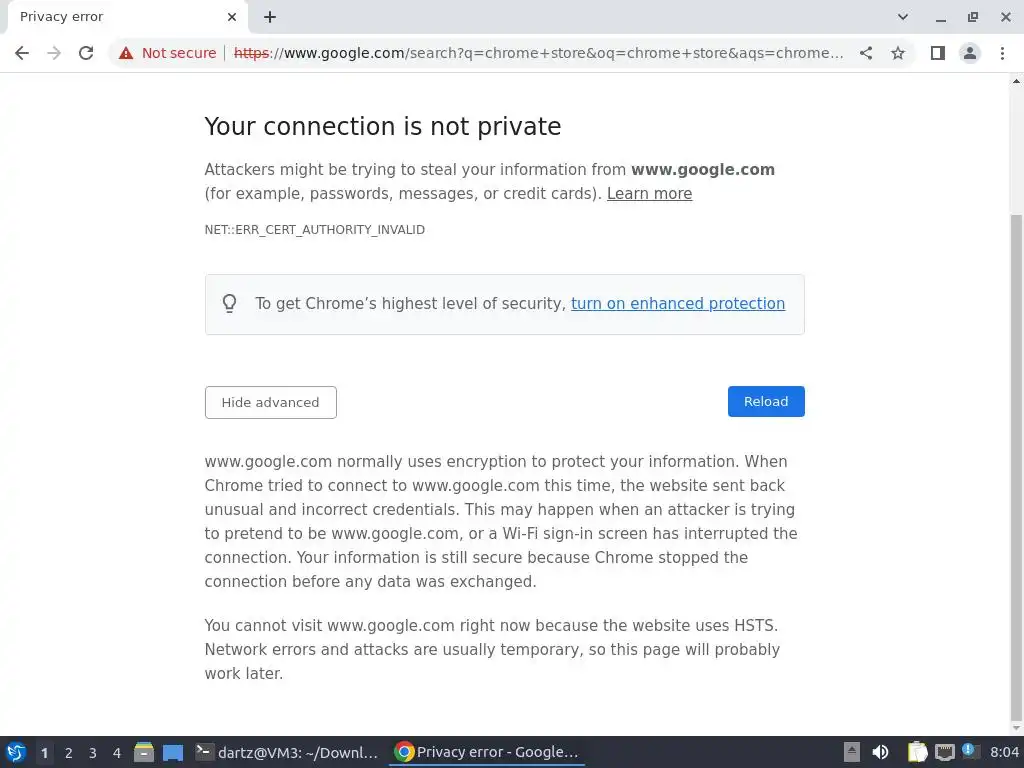Switch to workspace 2 in the pager
1024x768 pixels.
click(x=68, y=753)
